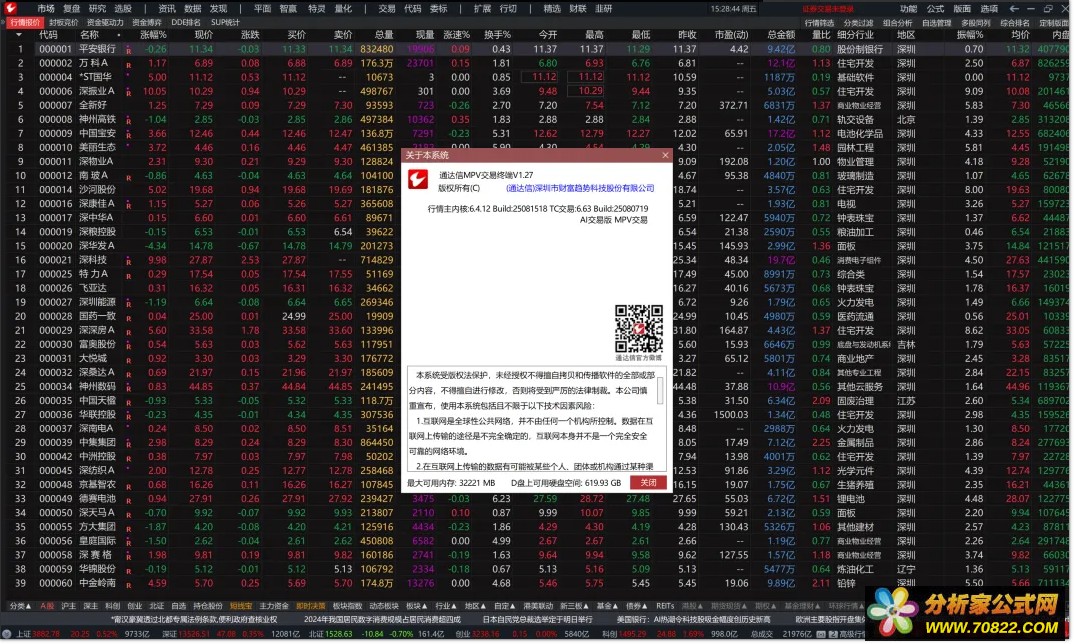Viewport: 1075px width, 644px height.
Task: Sort by the 总量 column header
Action: pyautogui.click(x=384, y=35)
